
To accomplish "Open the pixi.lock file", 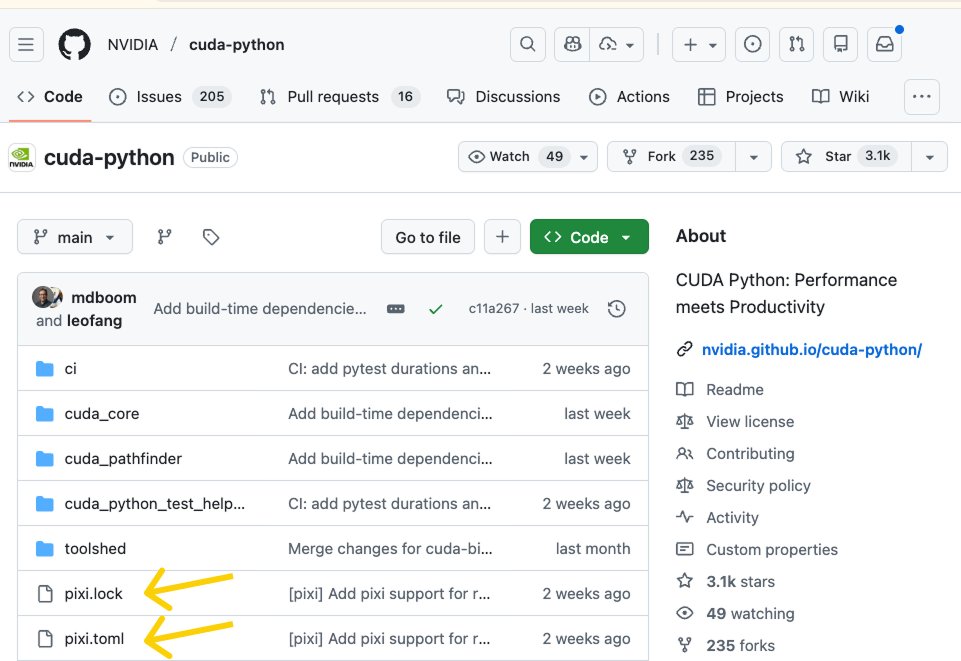I will [93, 594].
